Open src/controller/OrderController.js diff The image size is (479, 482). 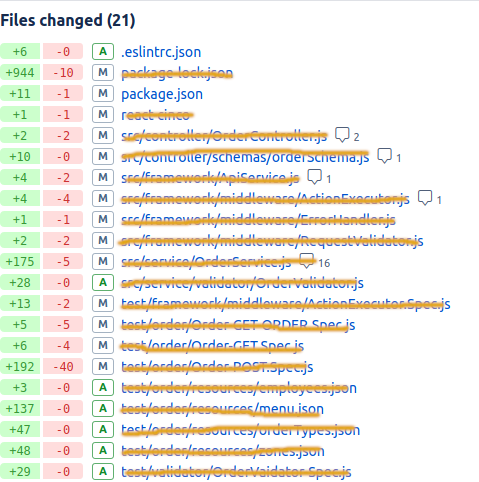224,136
